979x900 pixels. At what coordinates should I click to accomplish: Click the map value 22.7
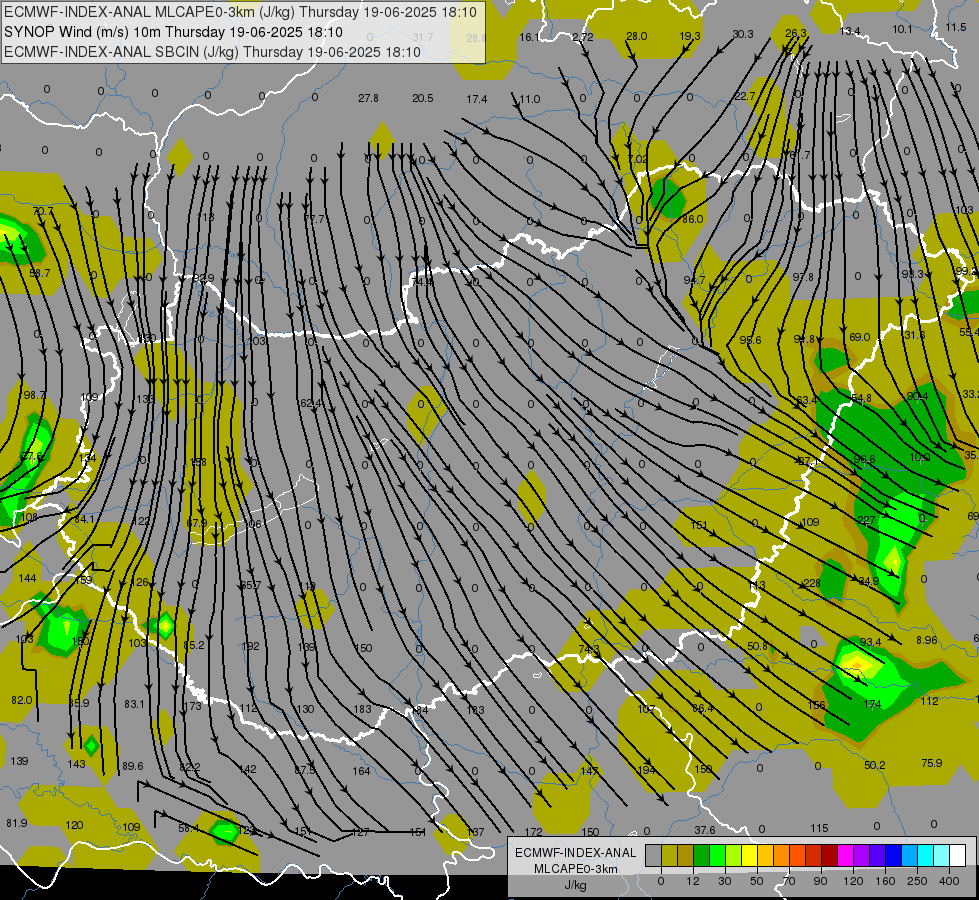[x=744, y=96]
